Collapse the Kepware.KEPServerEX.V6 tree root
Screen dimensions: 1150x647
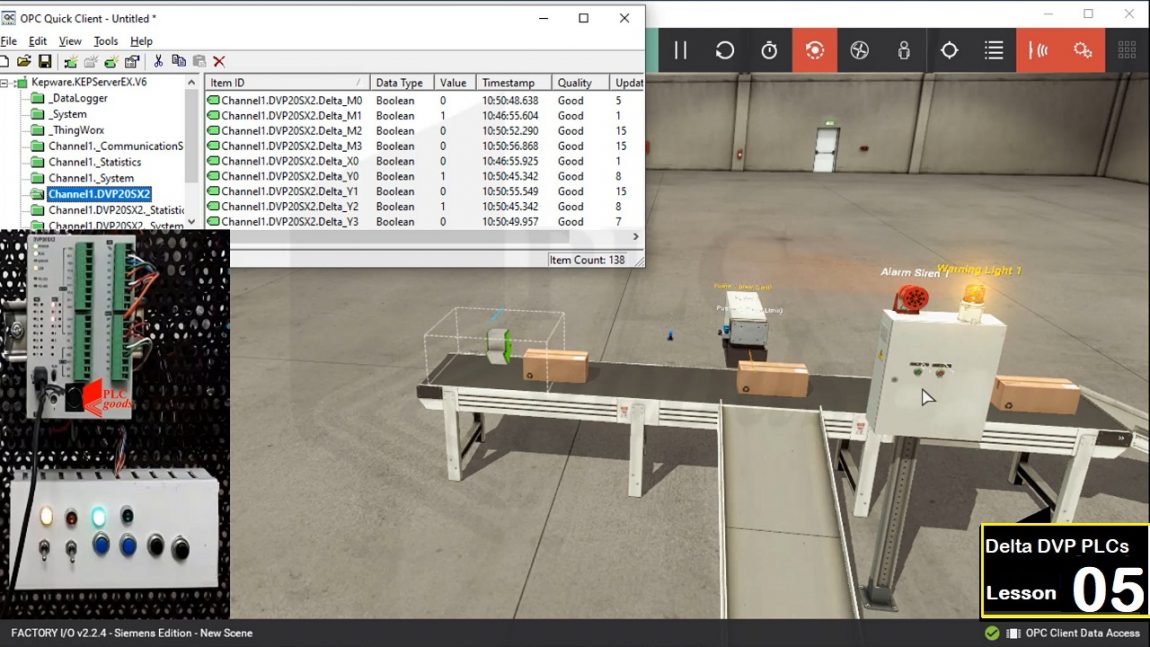[6, 82]
